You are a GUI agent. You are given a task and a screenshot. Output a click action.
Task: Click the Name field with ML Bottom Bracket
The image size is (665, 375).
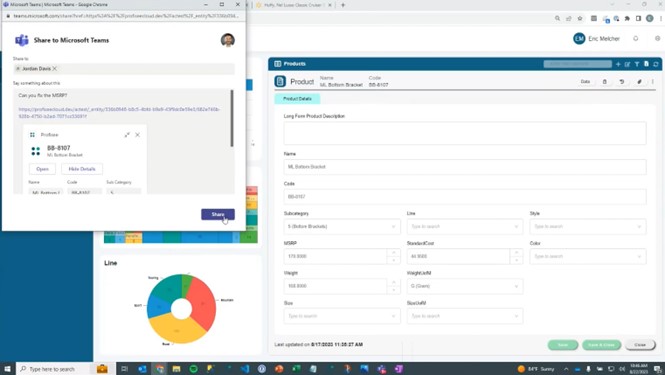(x=465, y=167)
